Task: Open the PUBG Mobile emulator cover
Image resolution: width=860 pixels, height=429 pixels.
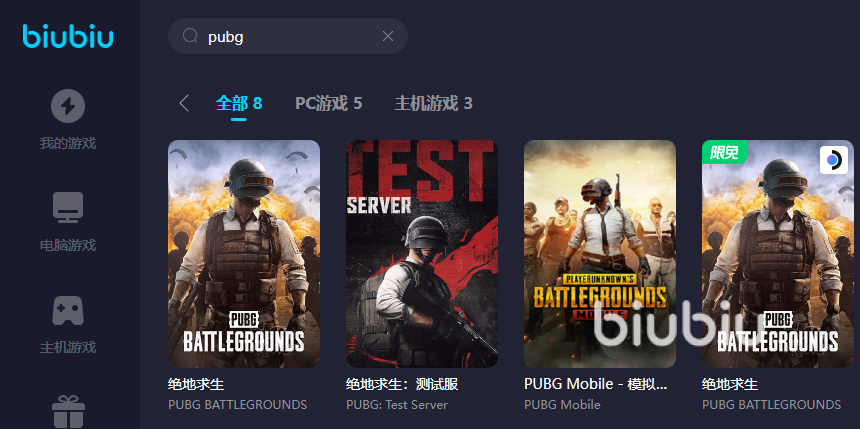Action: [600, 253]
